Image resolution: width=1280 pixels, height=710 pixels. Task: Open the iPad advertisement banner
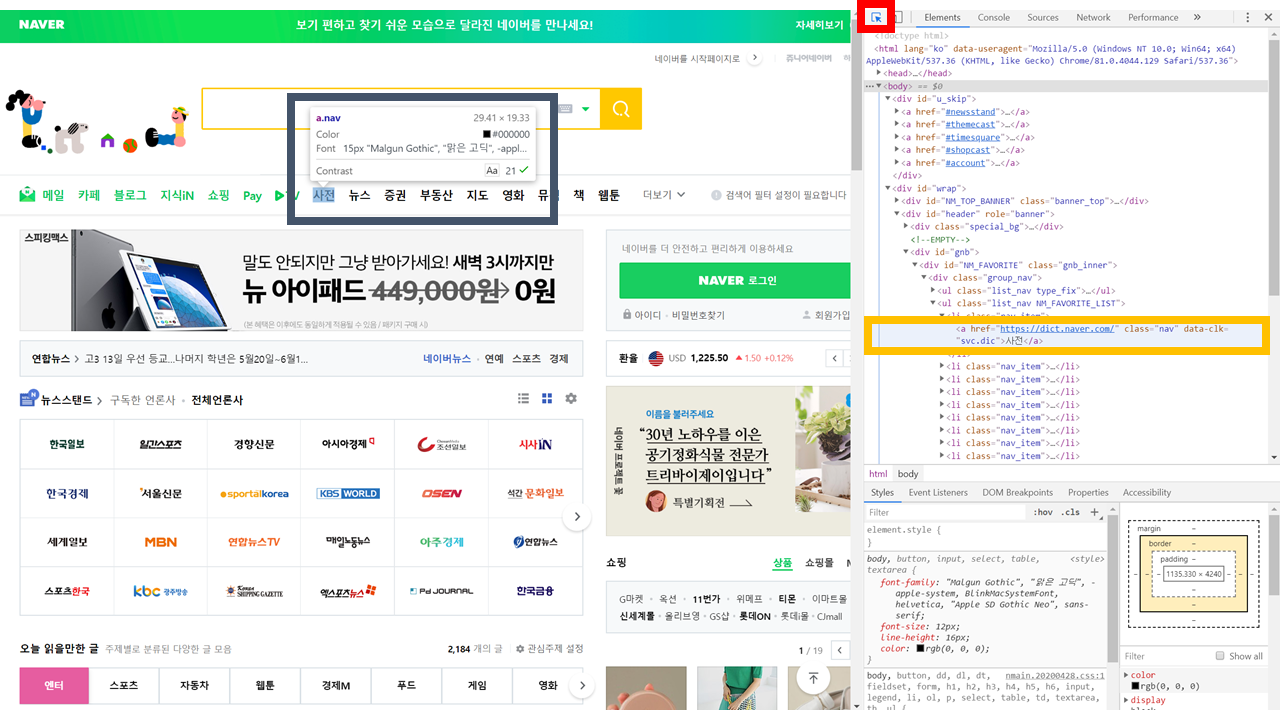301,283
